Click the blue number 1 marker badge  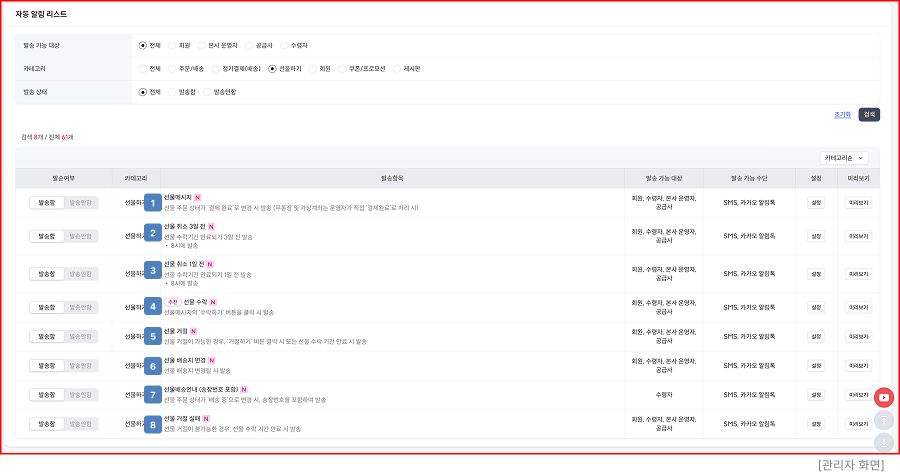[x=153, y=203]
